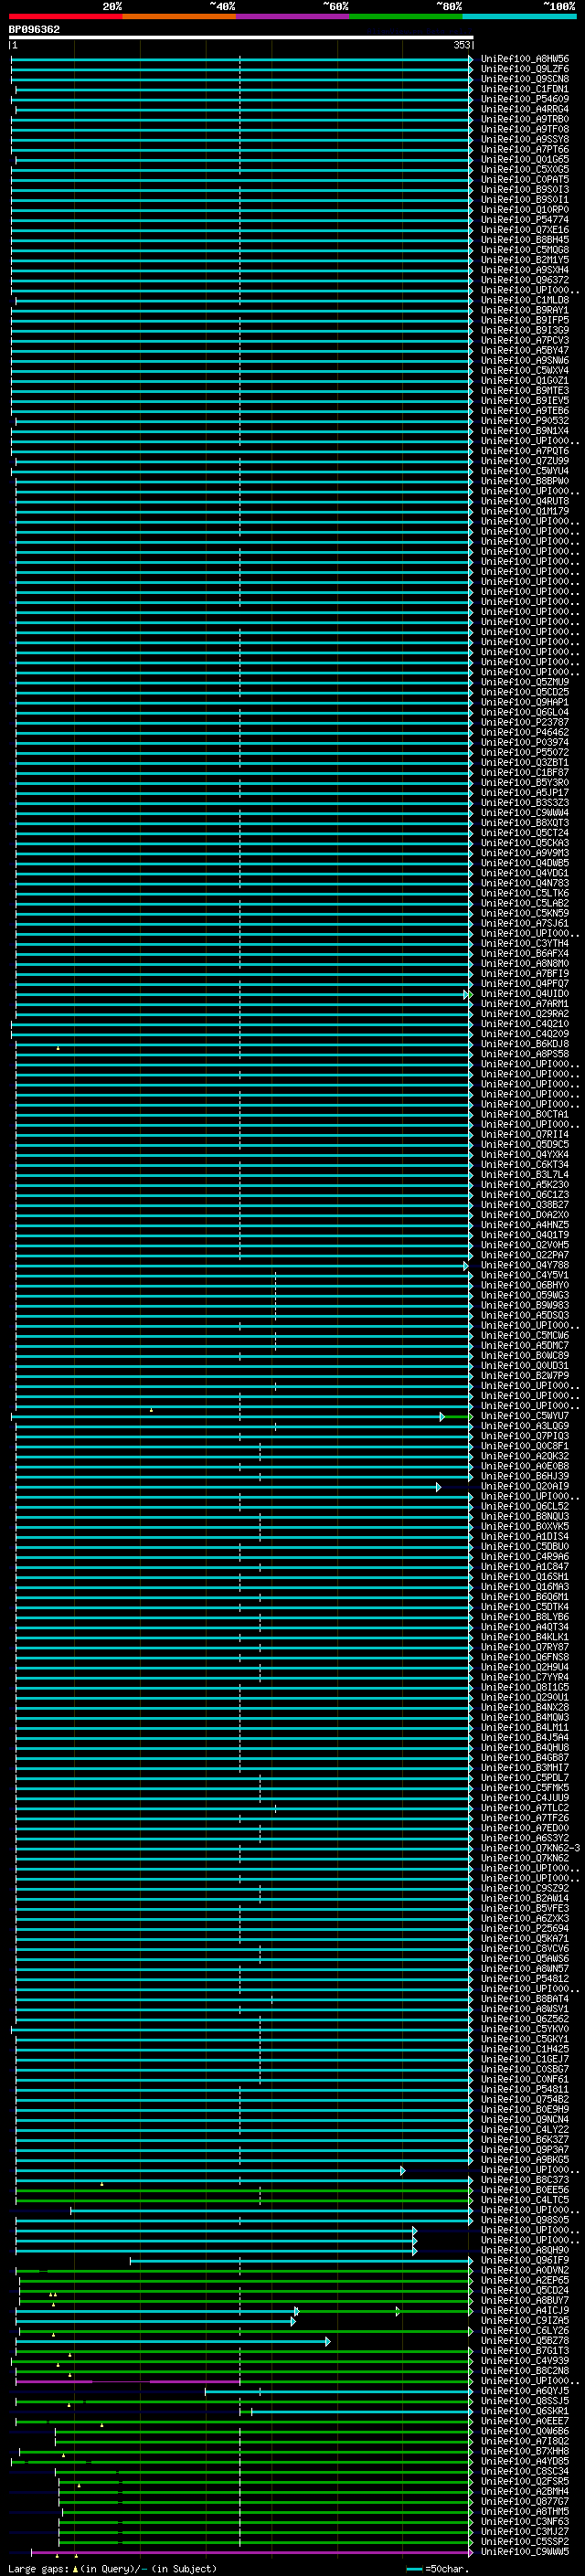Select hit UniRef100_B8NQU3

pyautogui.click(x=525, y=1516)
